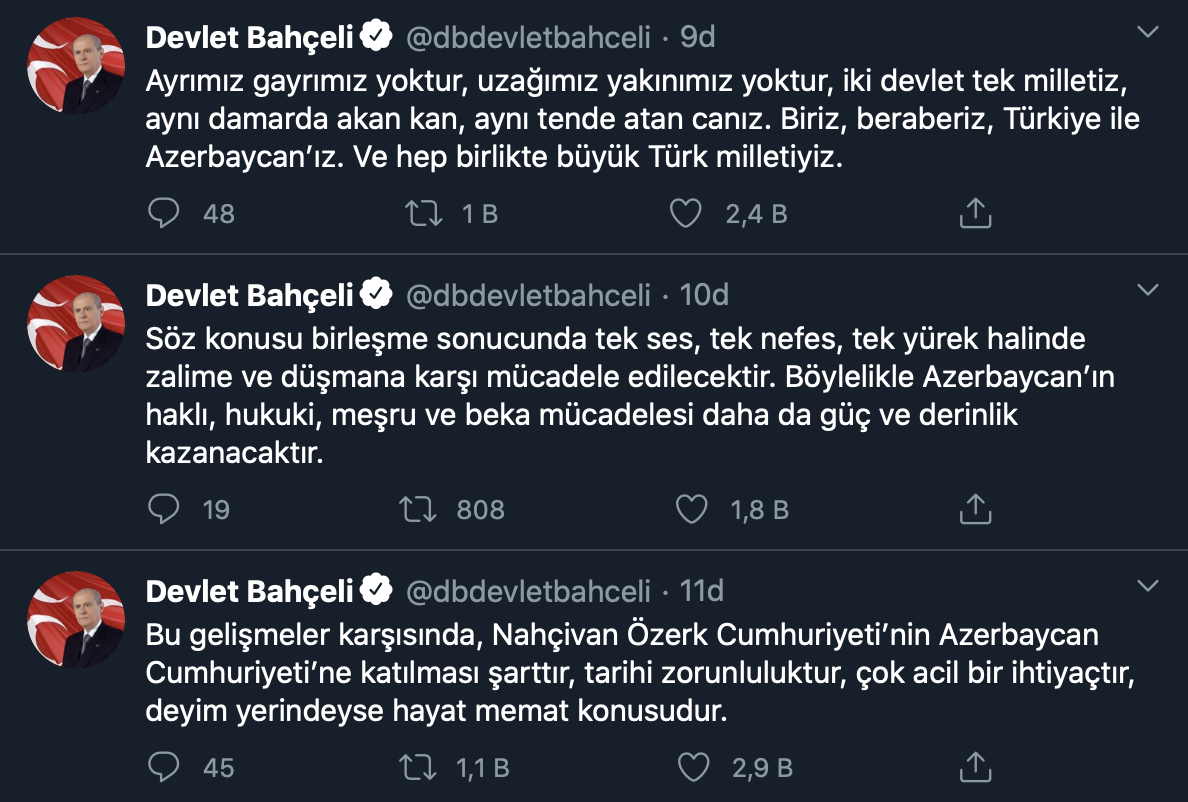Share the tweet posted 10d ago
The width and height of the screenshot is (1188, 802).
coord(975,510)
